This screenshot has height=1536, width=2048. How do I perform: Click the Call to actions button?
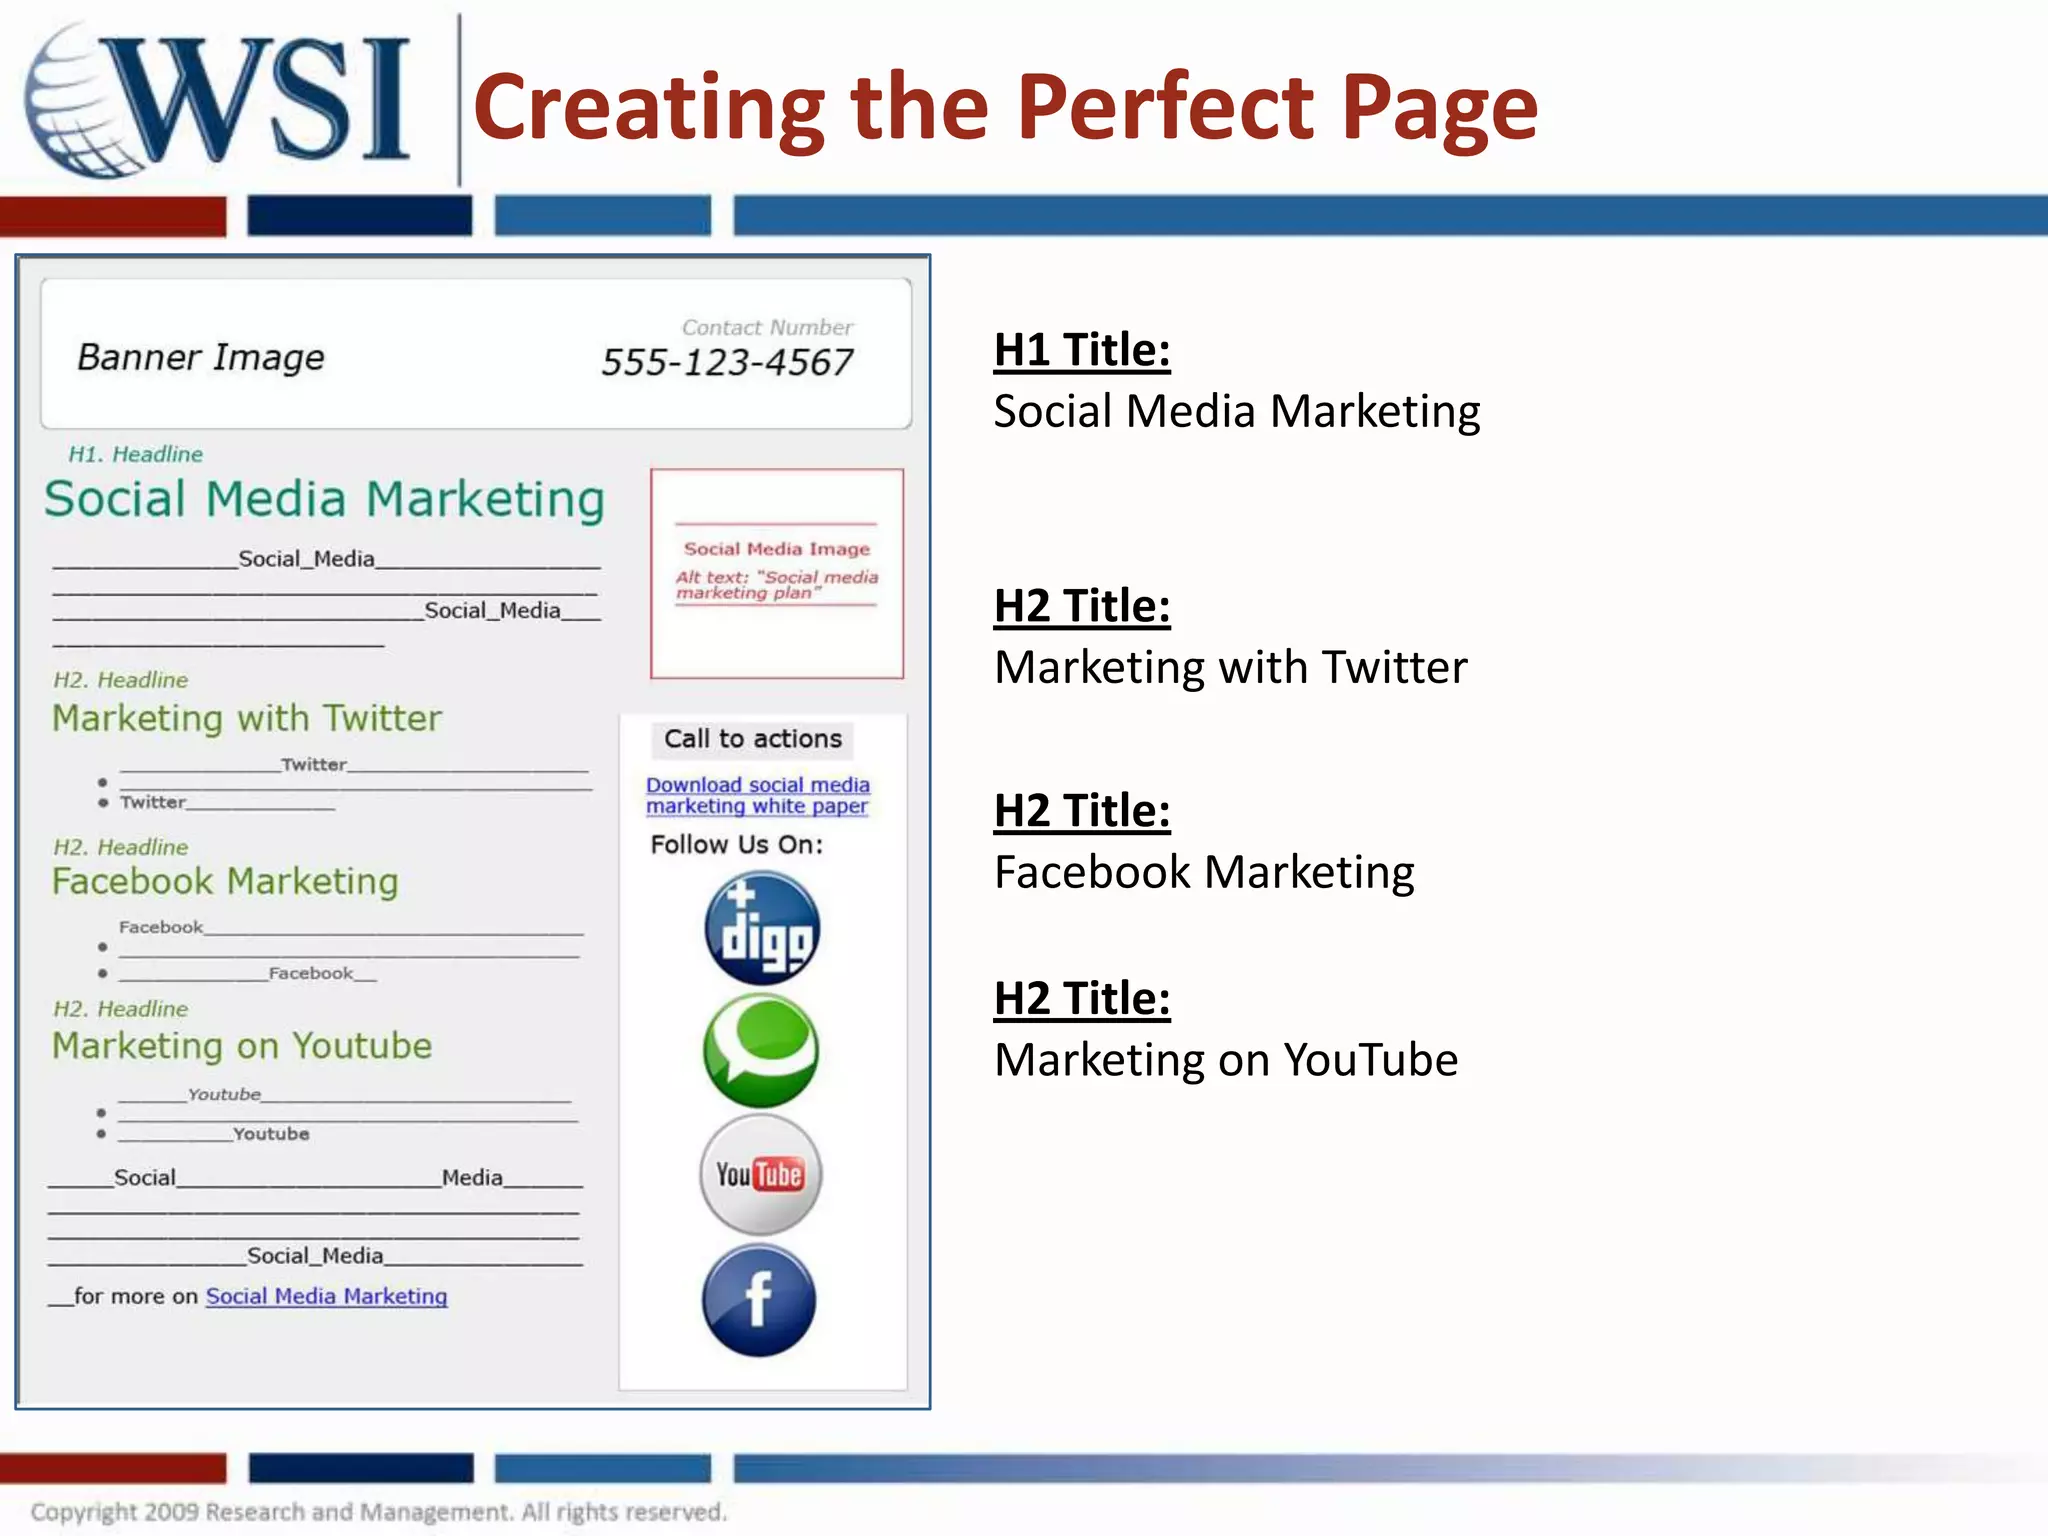point(753,739)
